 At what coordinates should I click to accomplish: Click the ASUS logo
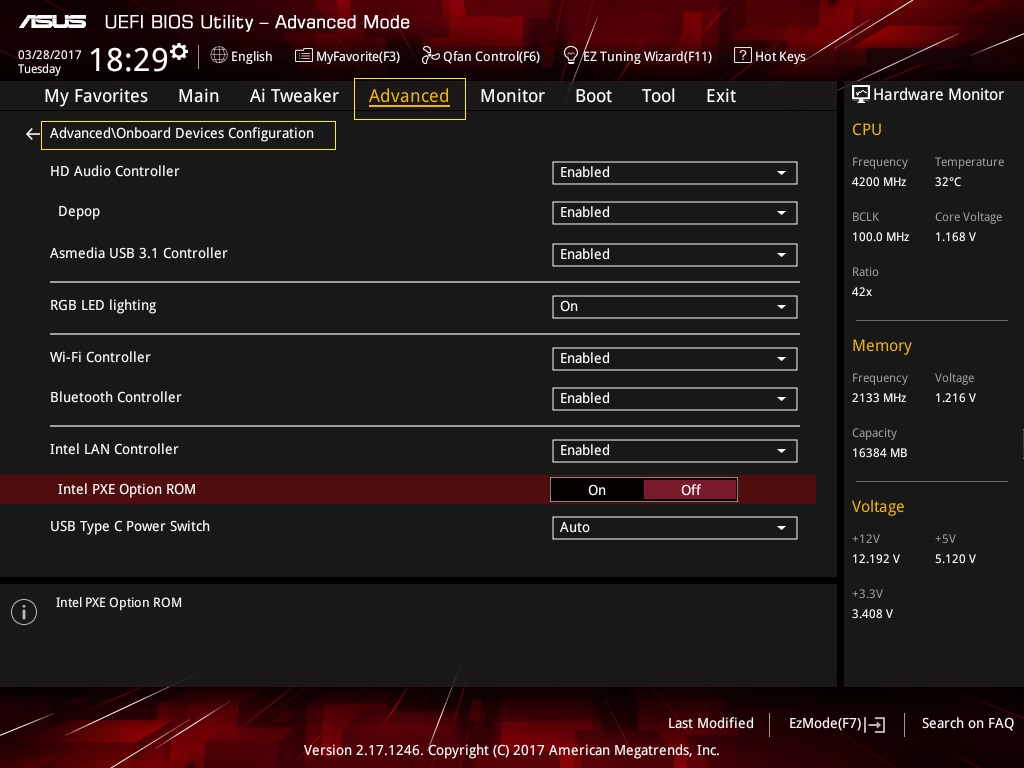[x=52, y=22]
